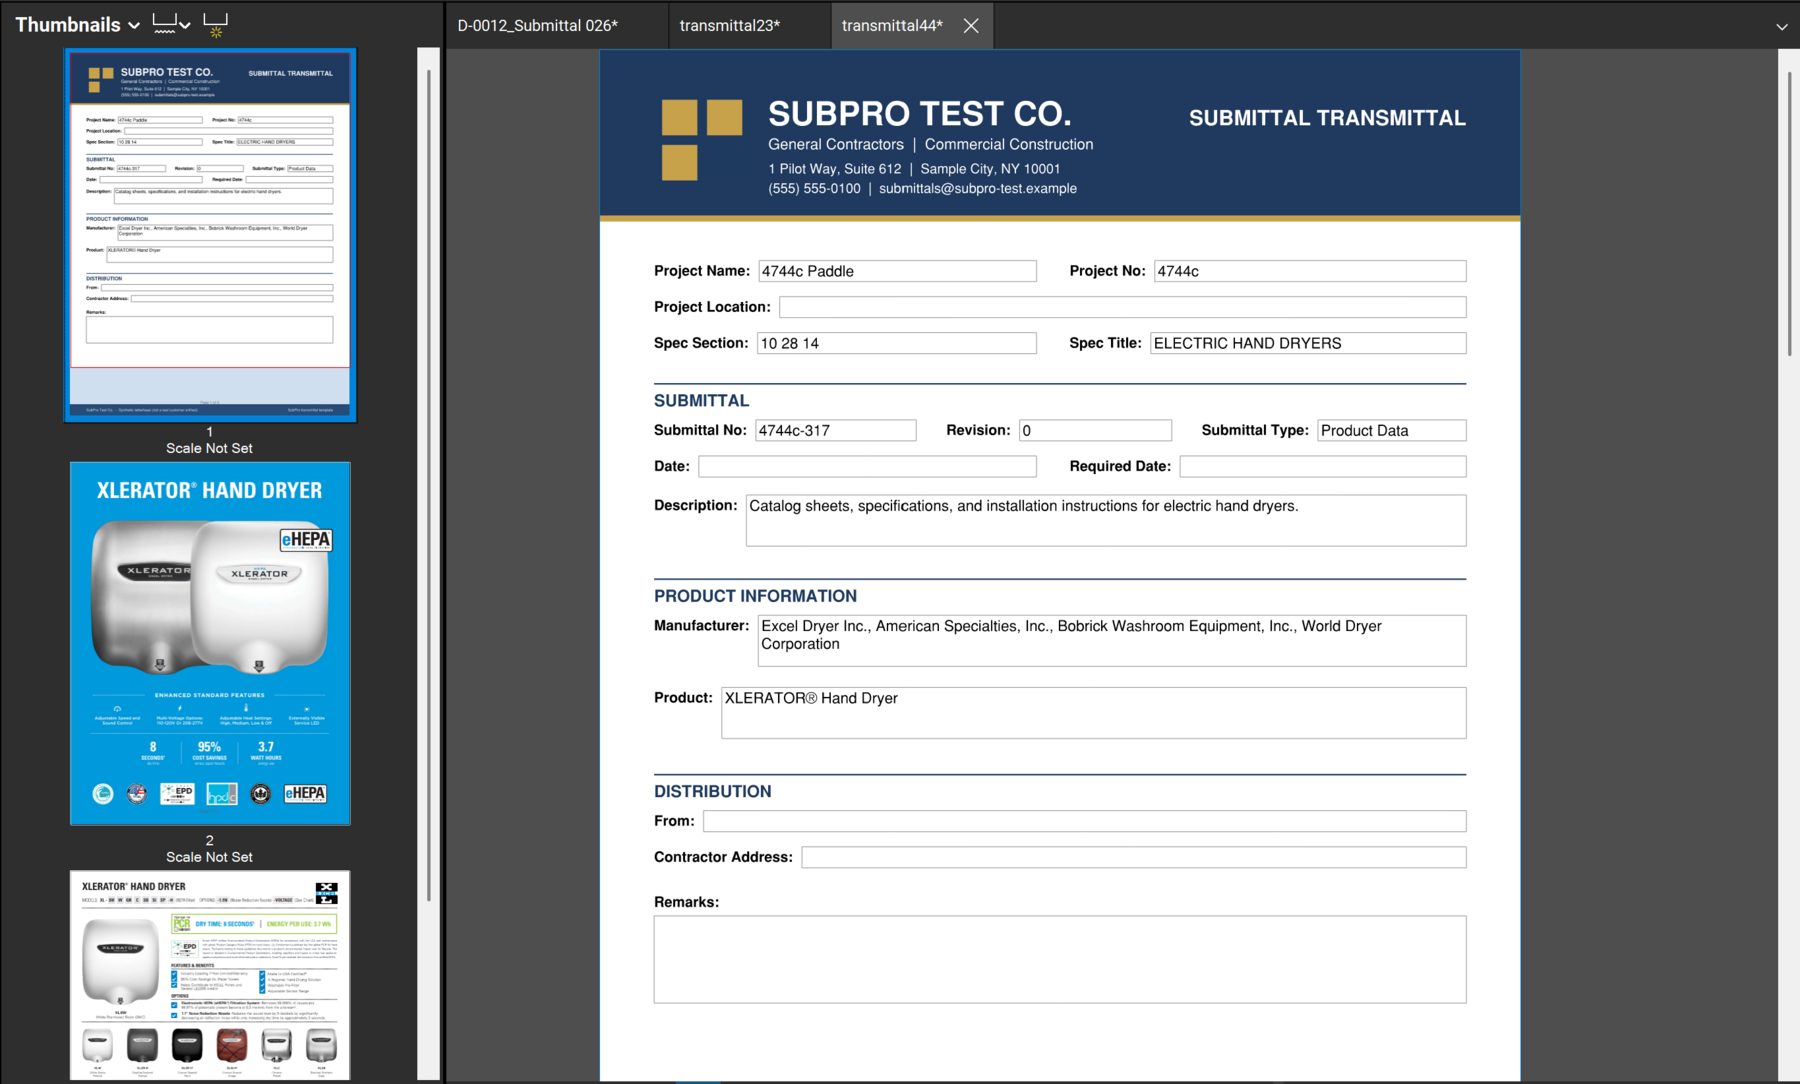The width and height of the screenshot is (1800, 1084).
Task: Click the Manufacturer text box
Action: point(1112,640)
